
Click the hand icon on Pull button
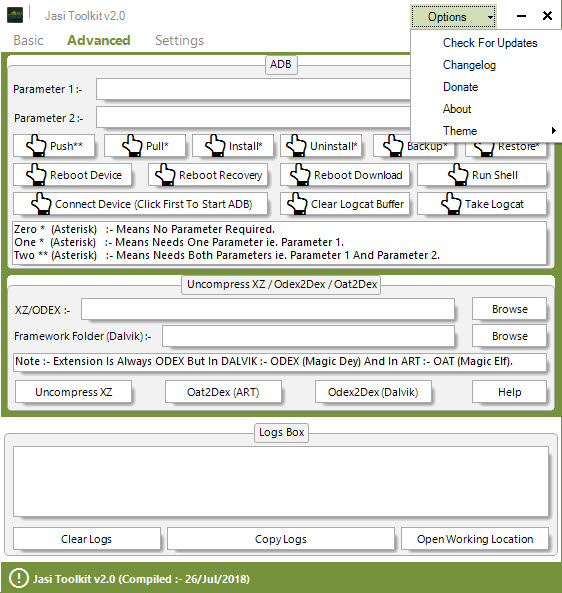[132, 146]
